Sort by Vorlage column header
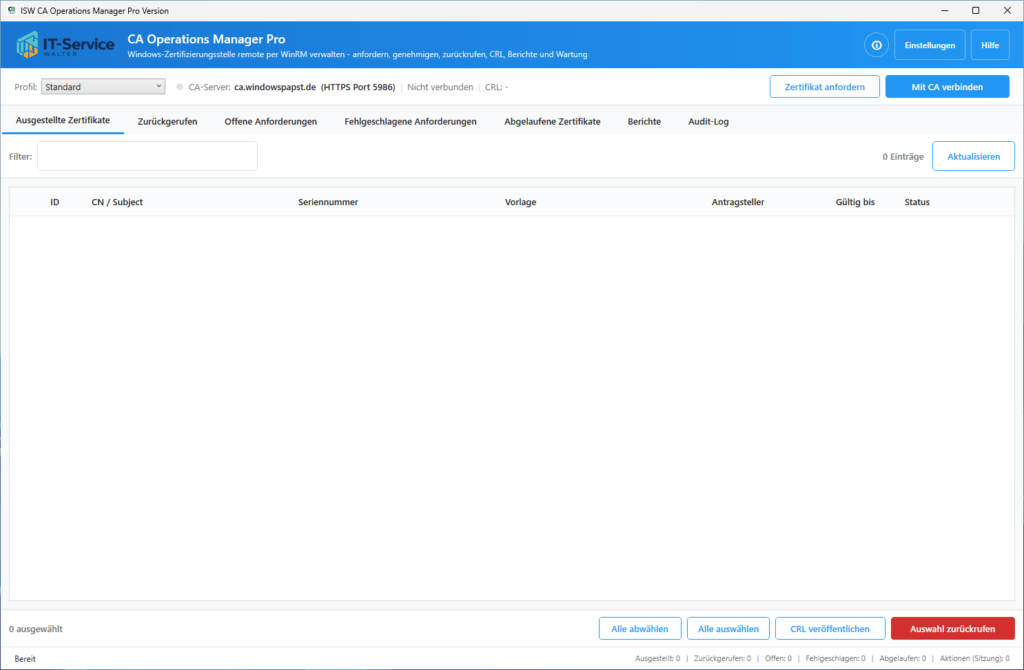This screenshot has width=1024, height=670. pyautogui.click(x=520, y=202)
